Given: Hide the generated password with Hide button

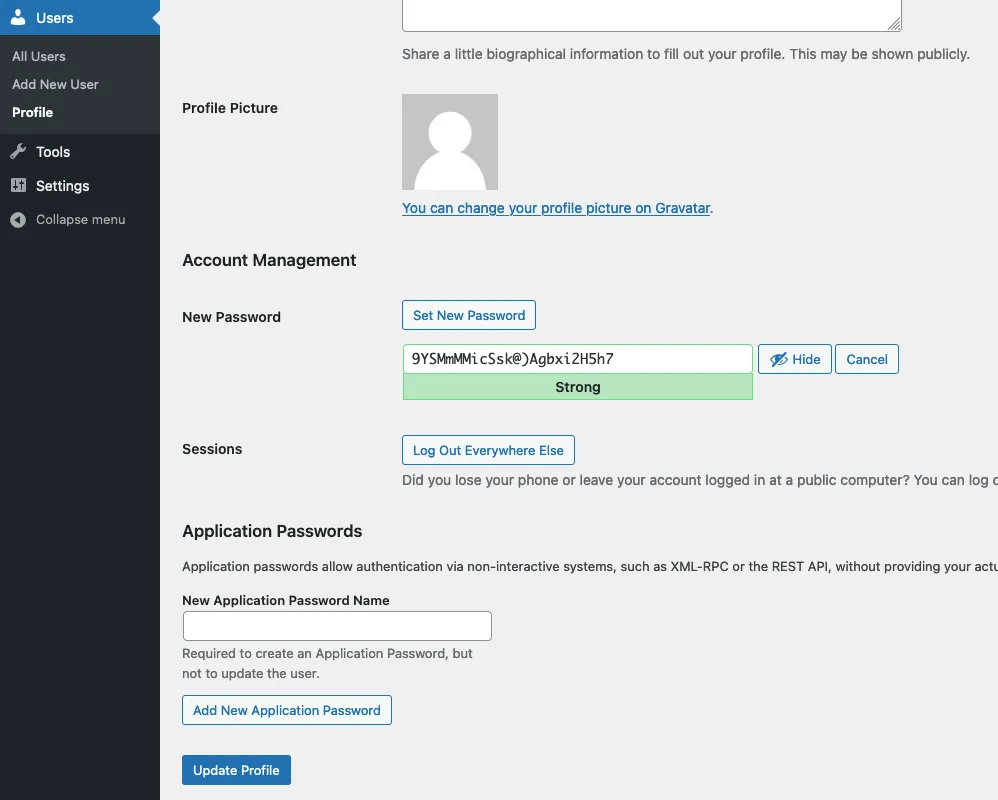Looking at the screenshot, I should (795, 359).
